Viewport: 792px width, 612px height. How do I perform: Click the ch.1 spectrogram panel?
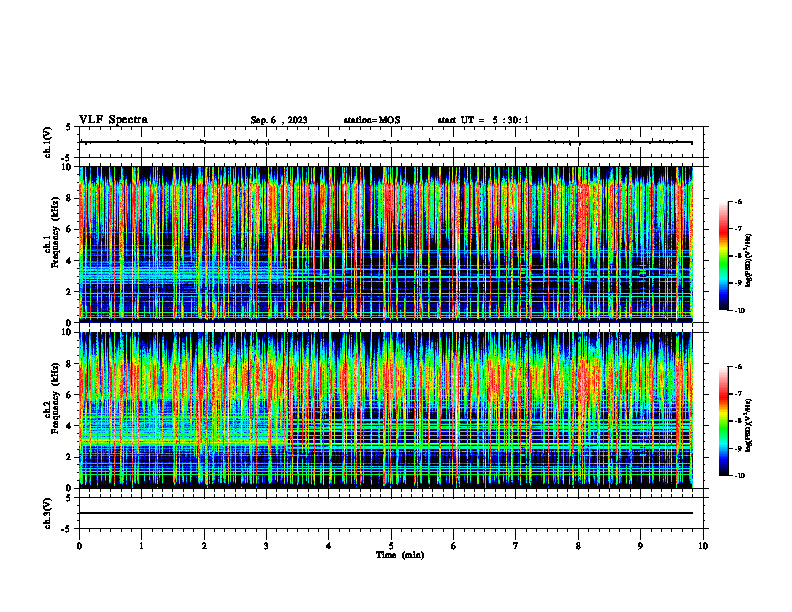pyautogui.click(x=385, y=244)
